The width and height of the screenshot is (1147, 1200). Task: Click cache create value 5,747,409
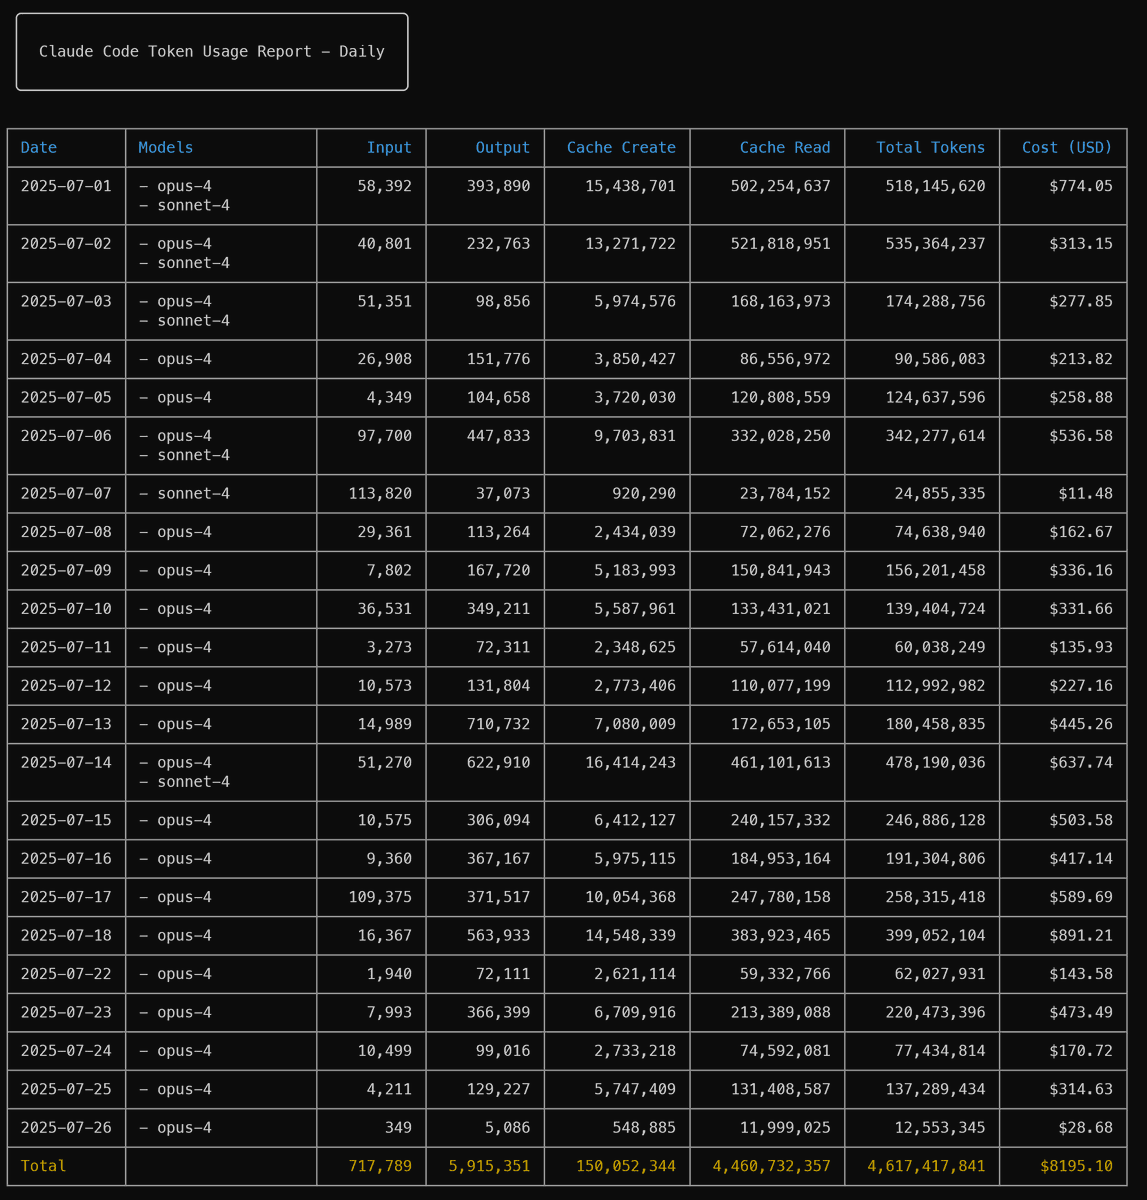635,1090
